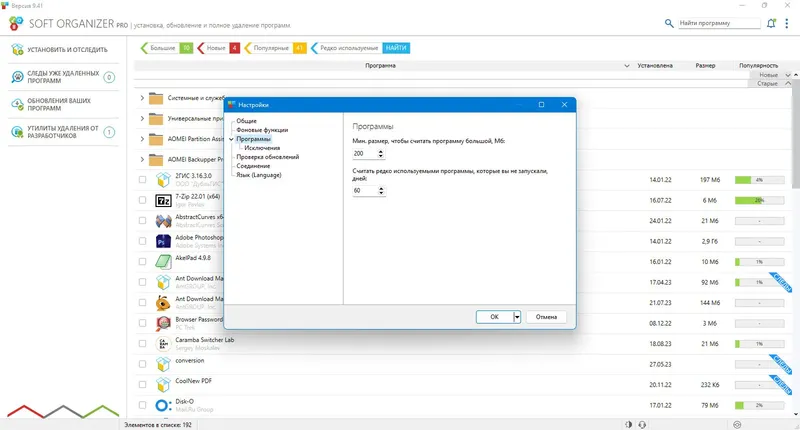Collapse the 'Программы' settings tree node
Image resolution: width=800 pixels, height=430 pixels.
pyautogui.click(x=231, y=139)
